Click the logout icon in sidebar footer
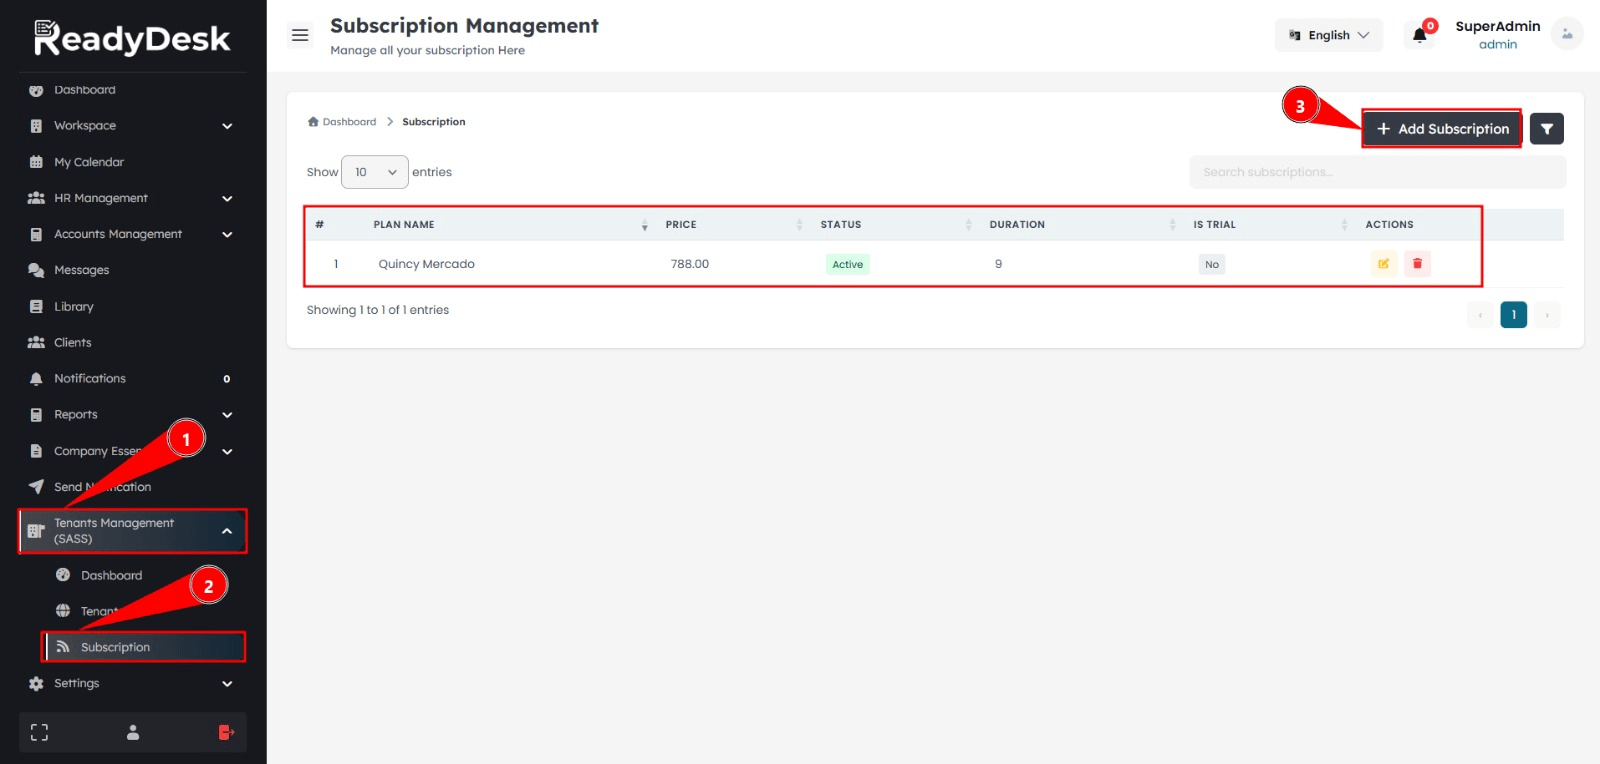This screenshot has height=764, width=1600. tap(226, 733)
